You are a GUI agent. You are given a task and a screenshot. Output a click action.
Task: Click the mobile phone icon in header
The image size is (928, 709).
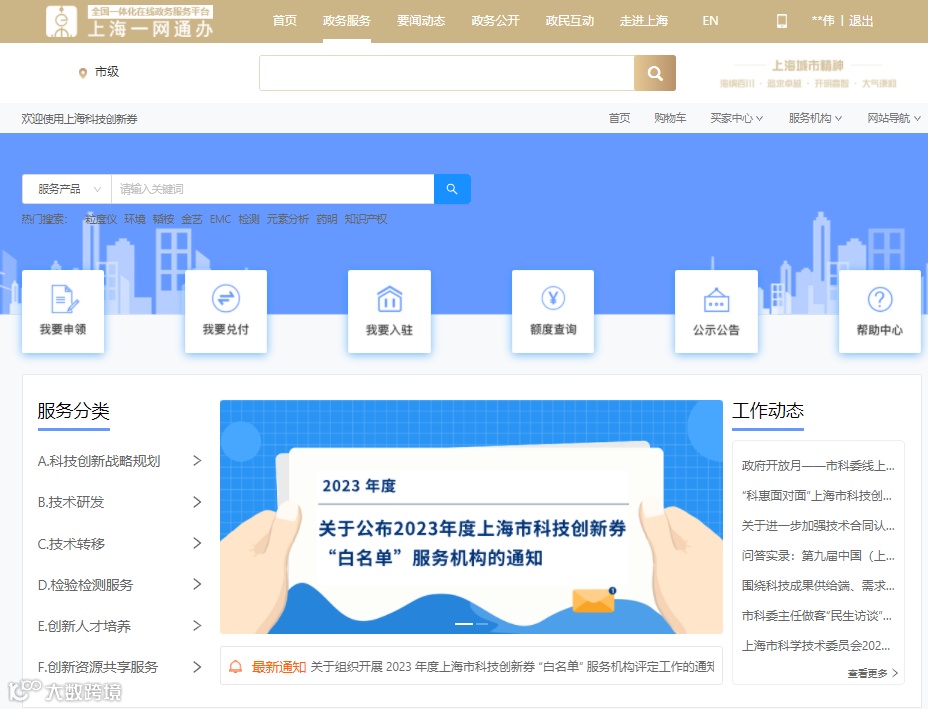tap(782, 21)
